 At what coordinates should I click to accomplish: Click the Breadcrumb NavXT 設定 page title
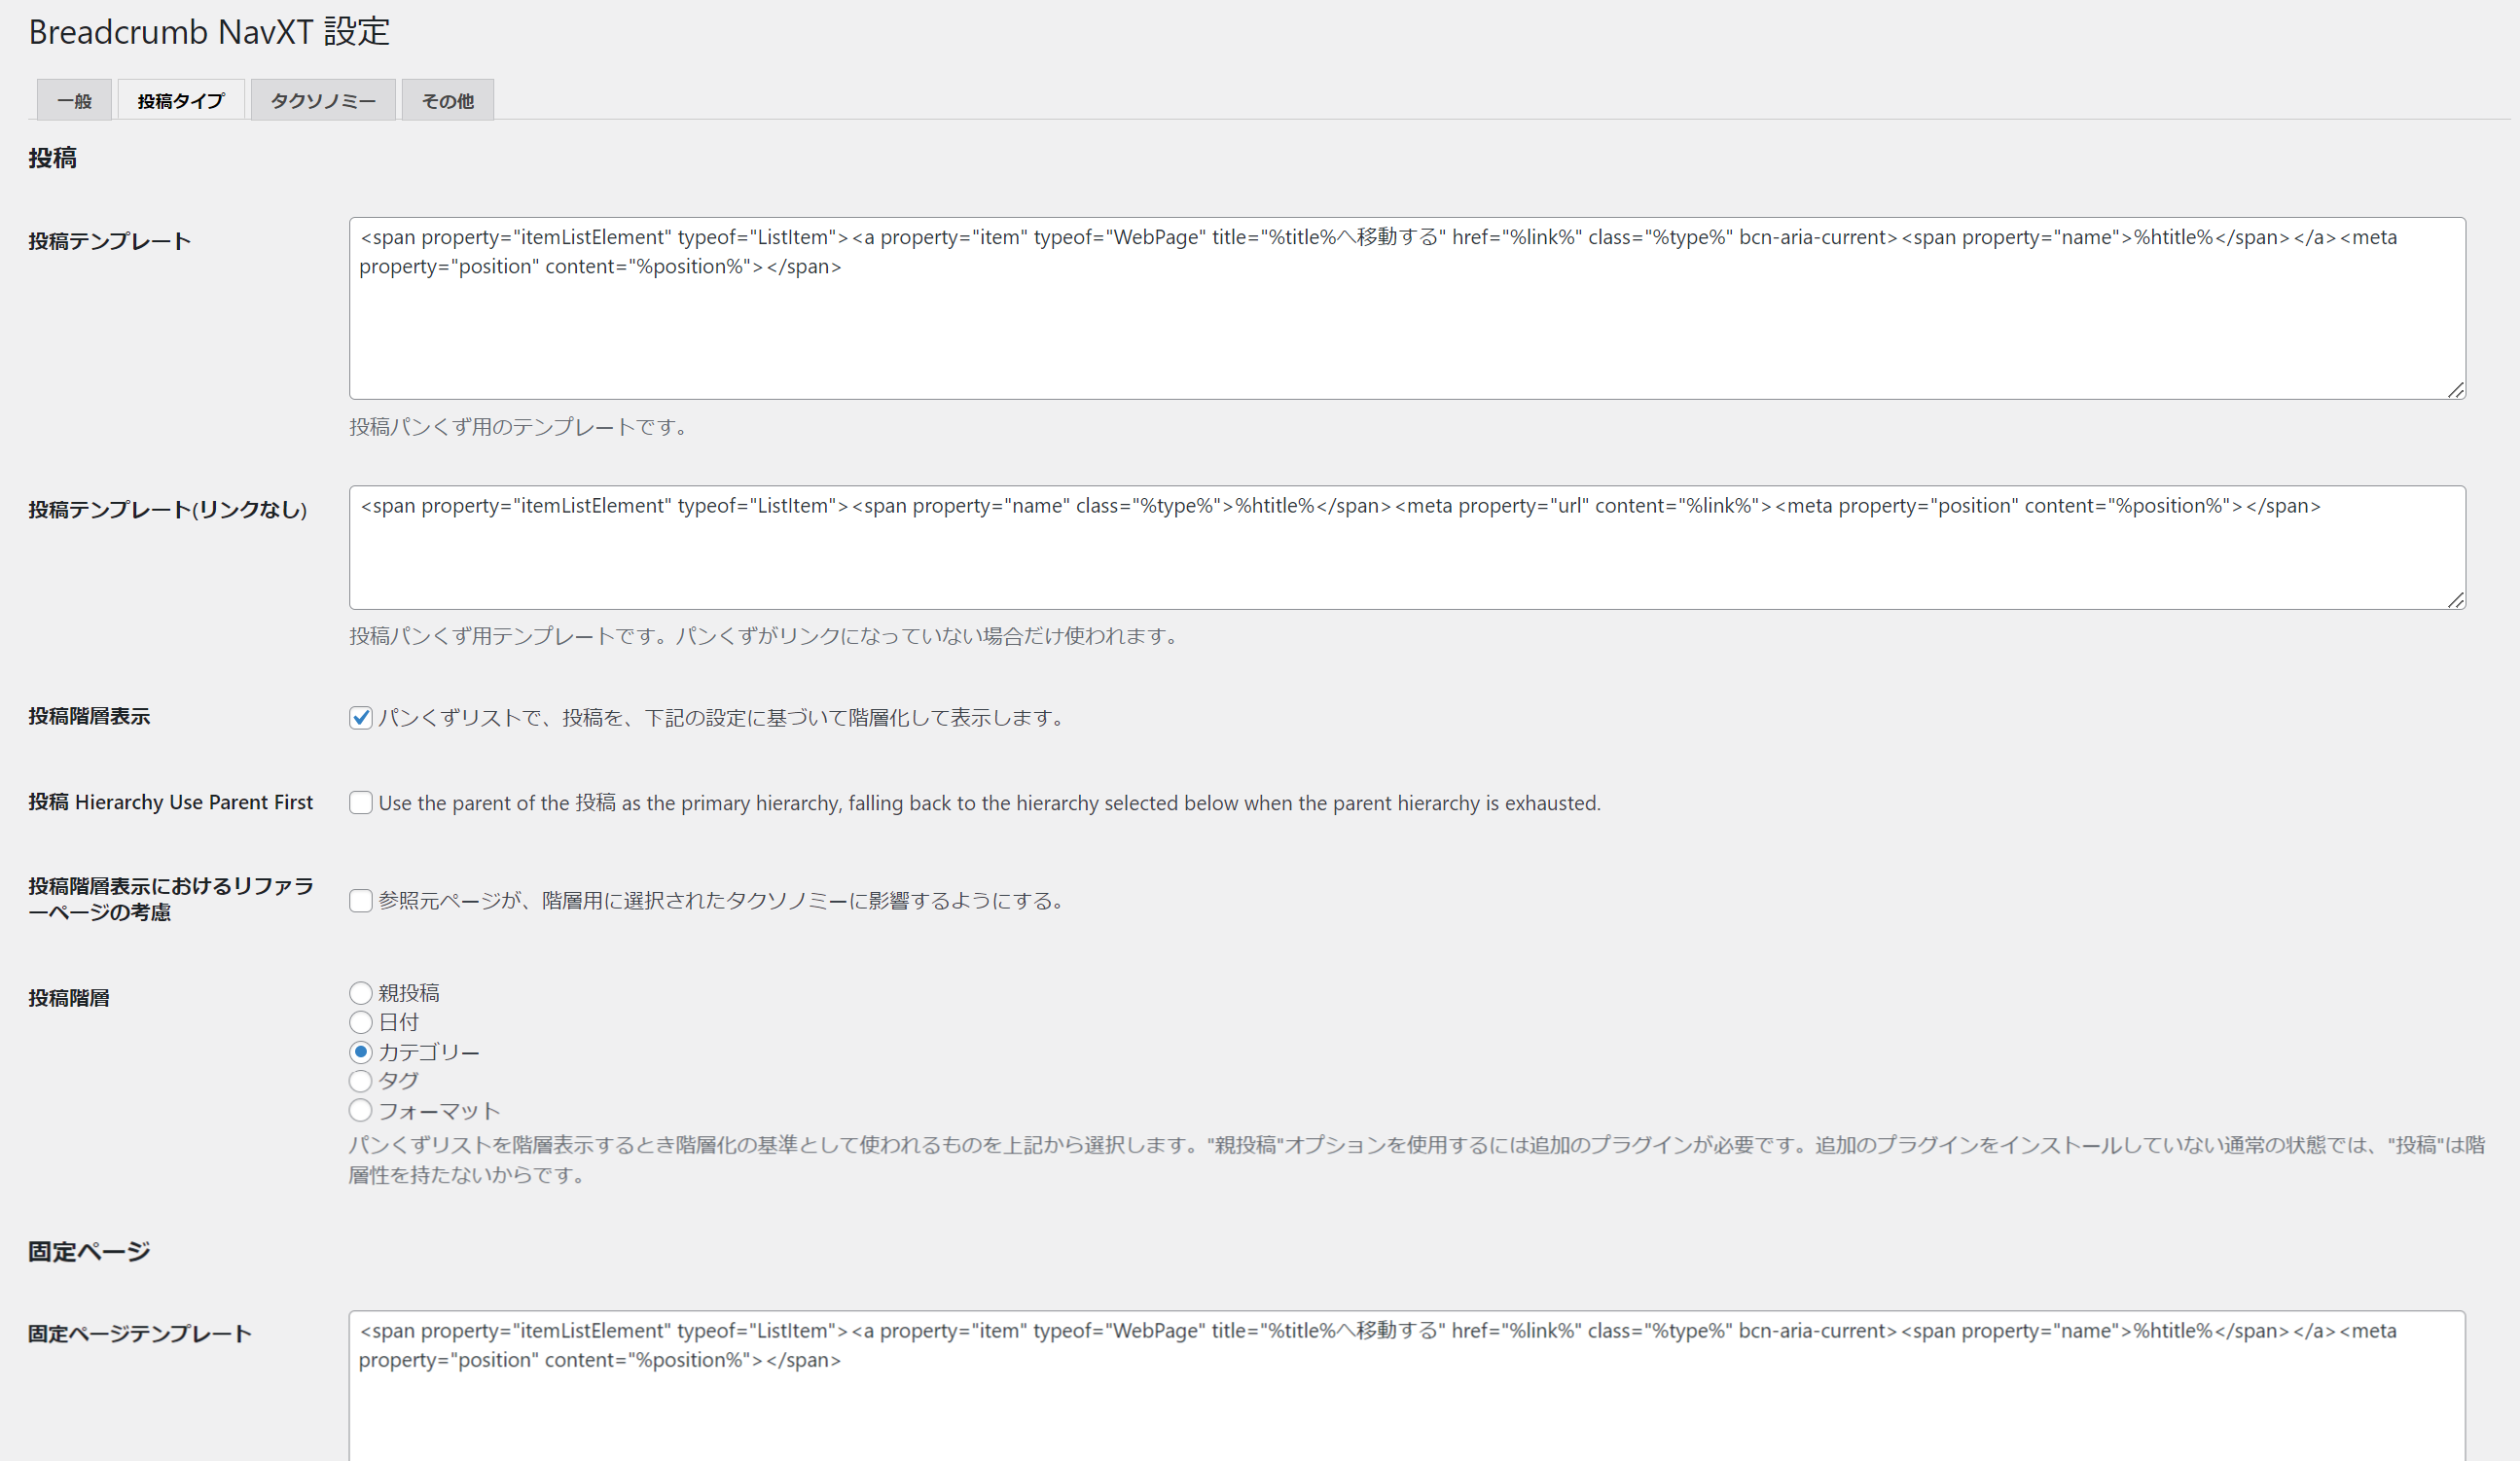[209, 32]
